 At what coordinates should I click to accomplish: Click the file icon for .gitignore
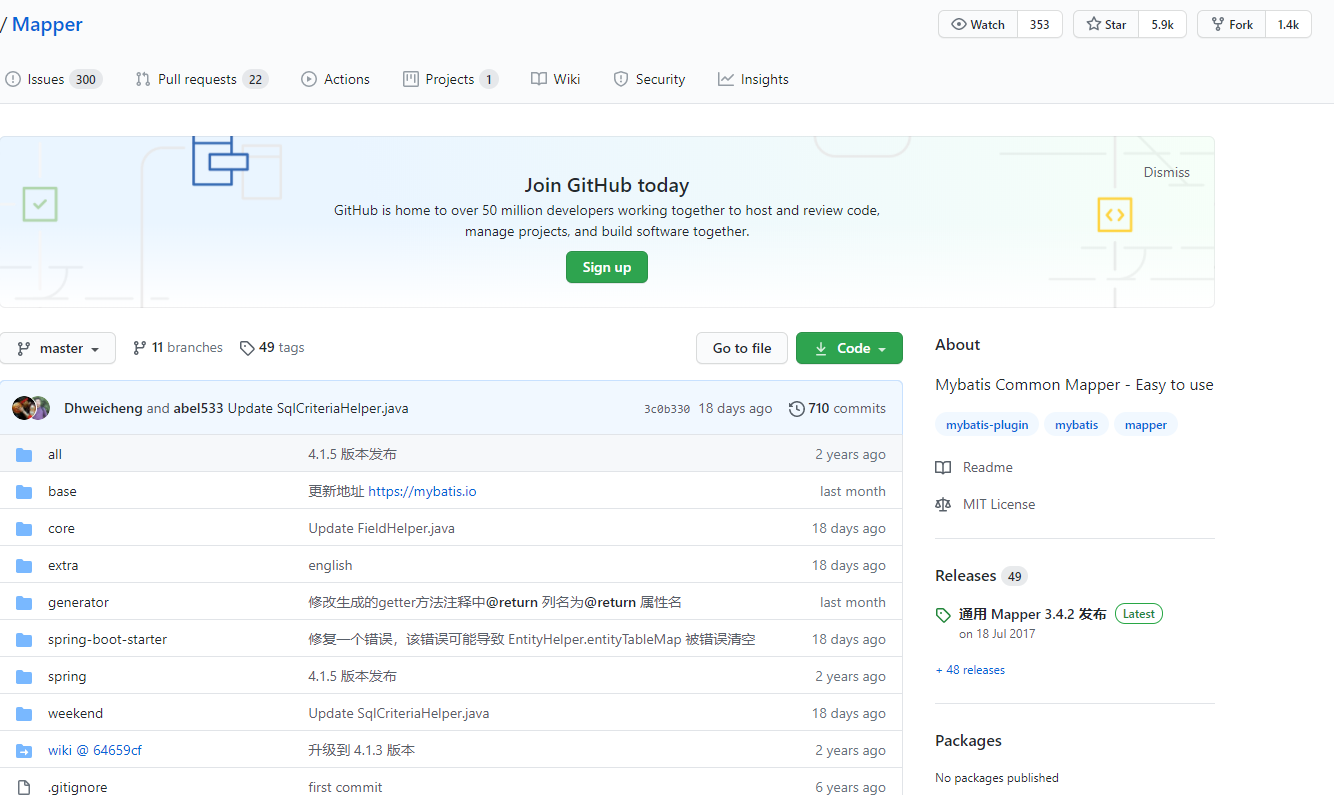coord(24,787)
